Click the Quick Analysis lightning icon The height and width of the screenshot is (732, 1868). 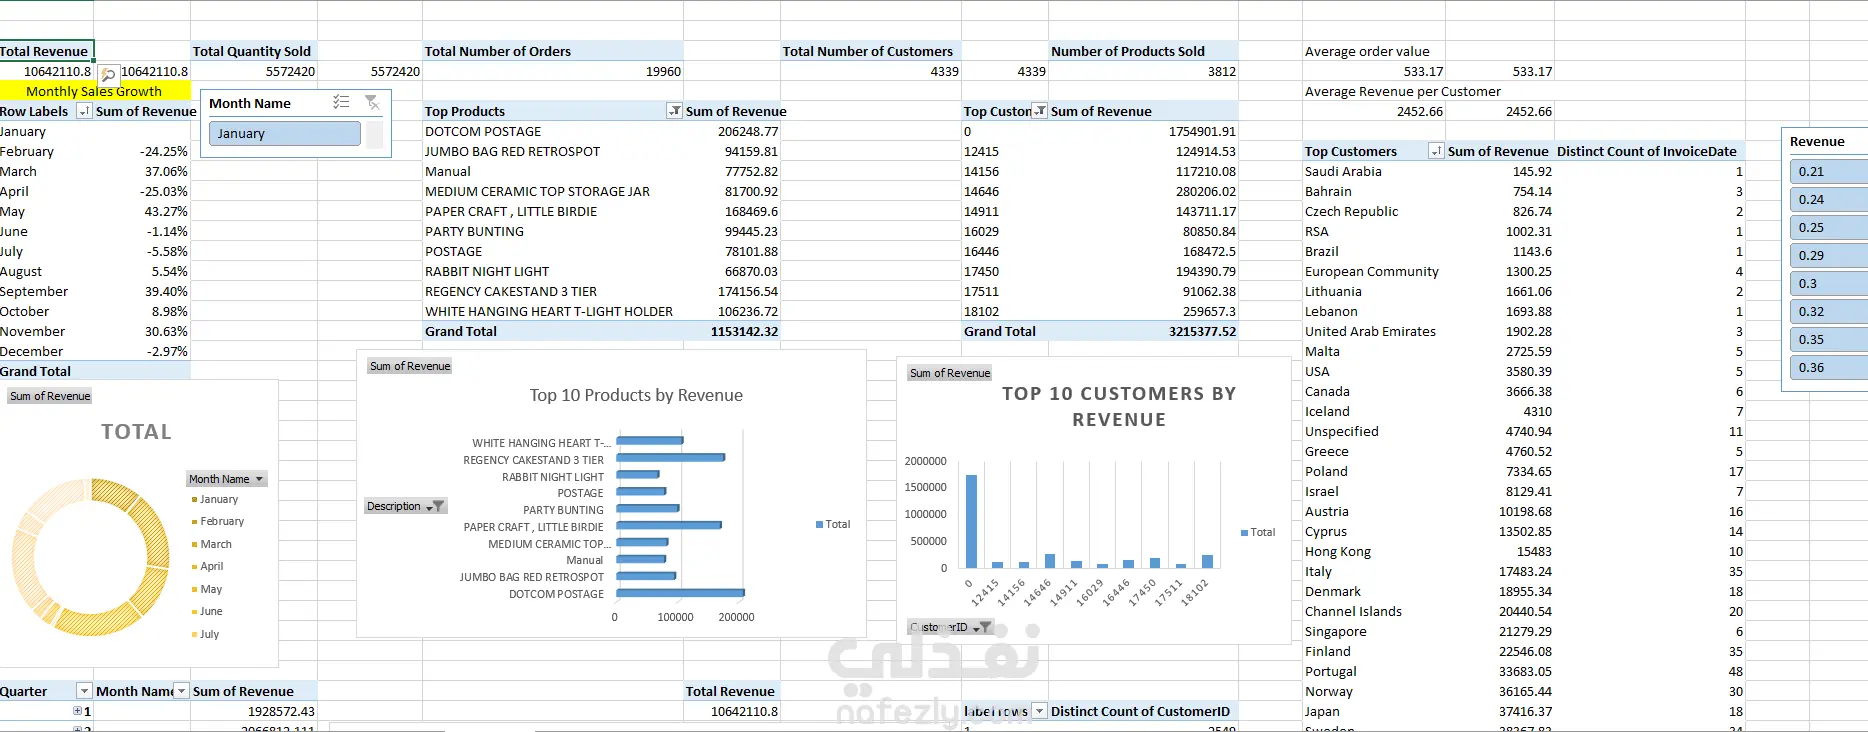click(x=108, y=73)
